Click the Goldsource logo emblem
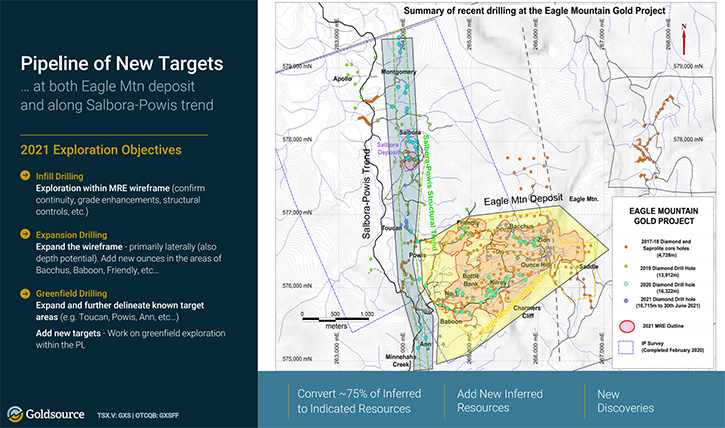The width and height of the screenshot is (725, 428). coord(15,414)
